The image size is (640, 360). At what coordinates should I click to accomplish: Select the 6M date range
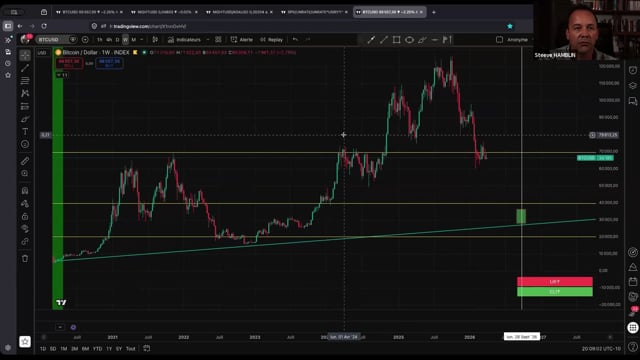tap(85, 349)
